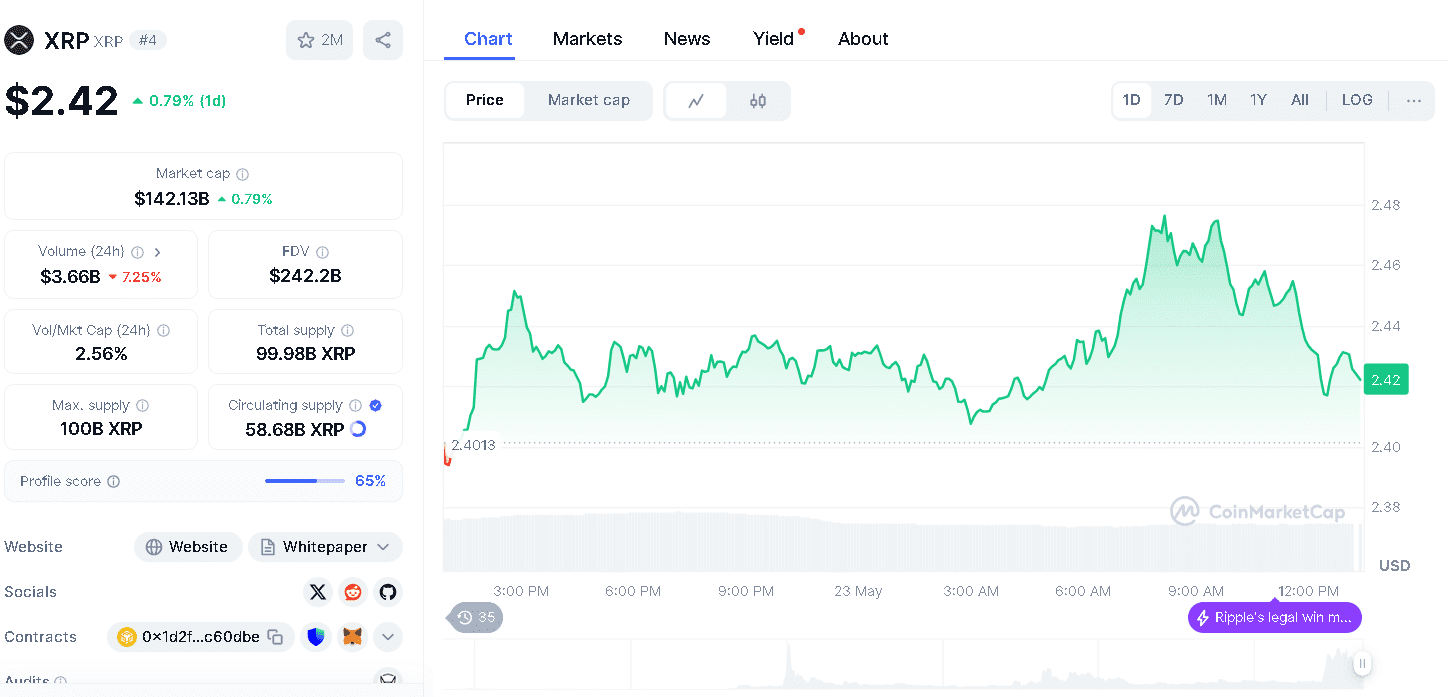Click circulating supply progress ring icon
Screen dimensions: 1448x697
tap(358, 429)
